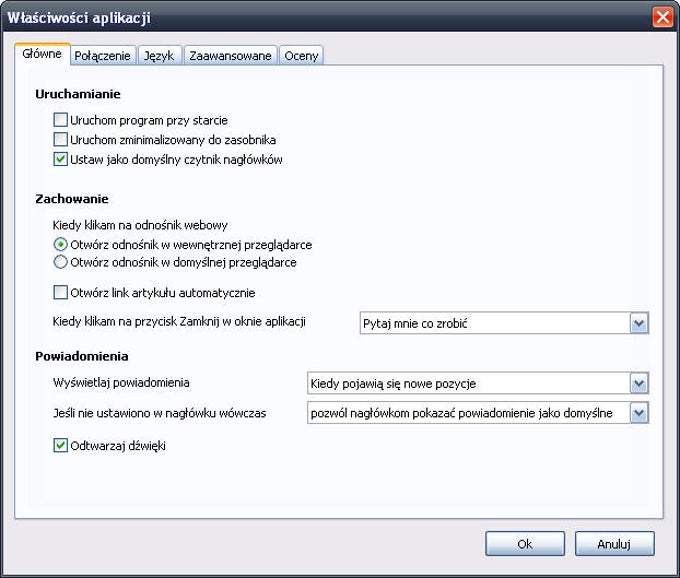Open the Oceny tab
This screenshot has height=578, width=680.
(x=301, y=56)
